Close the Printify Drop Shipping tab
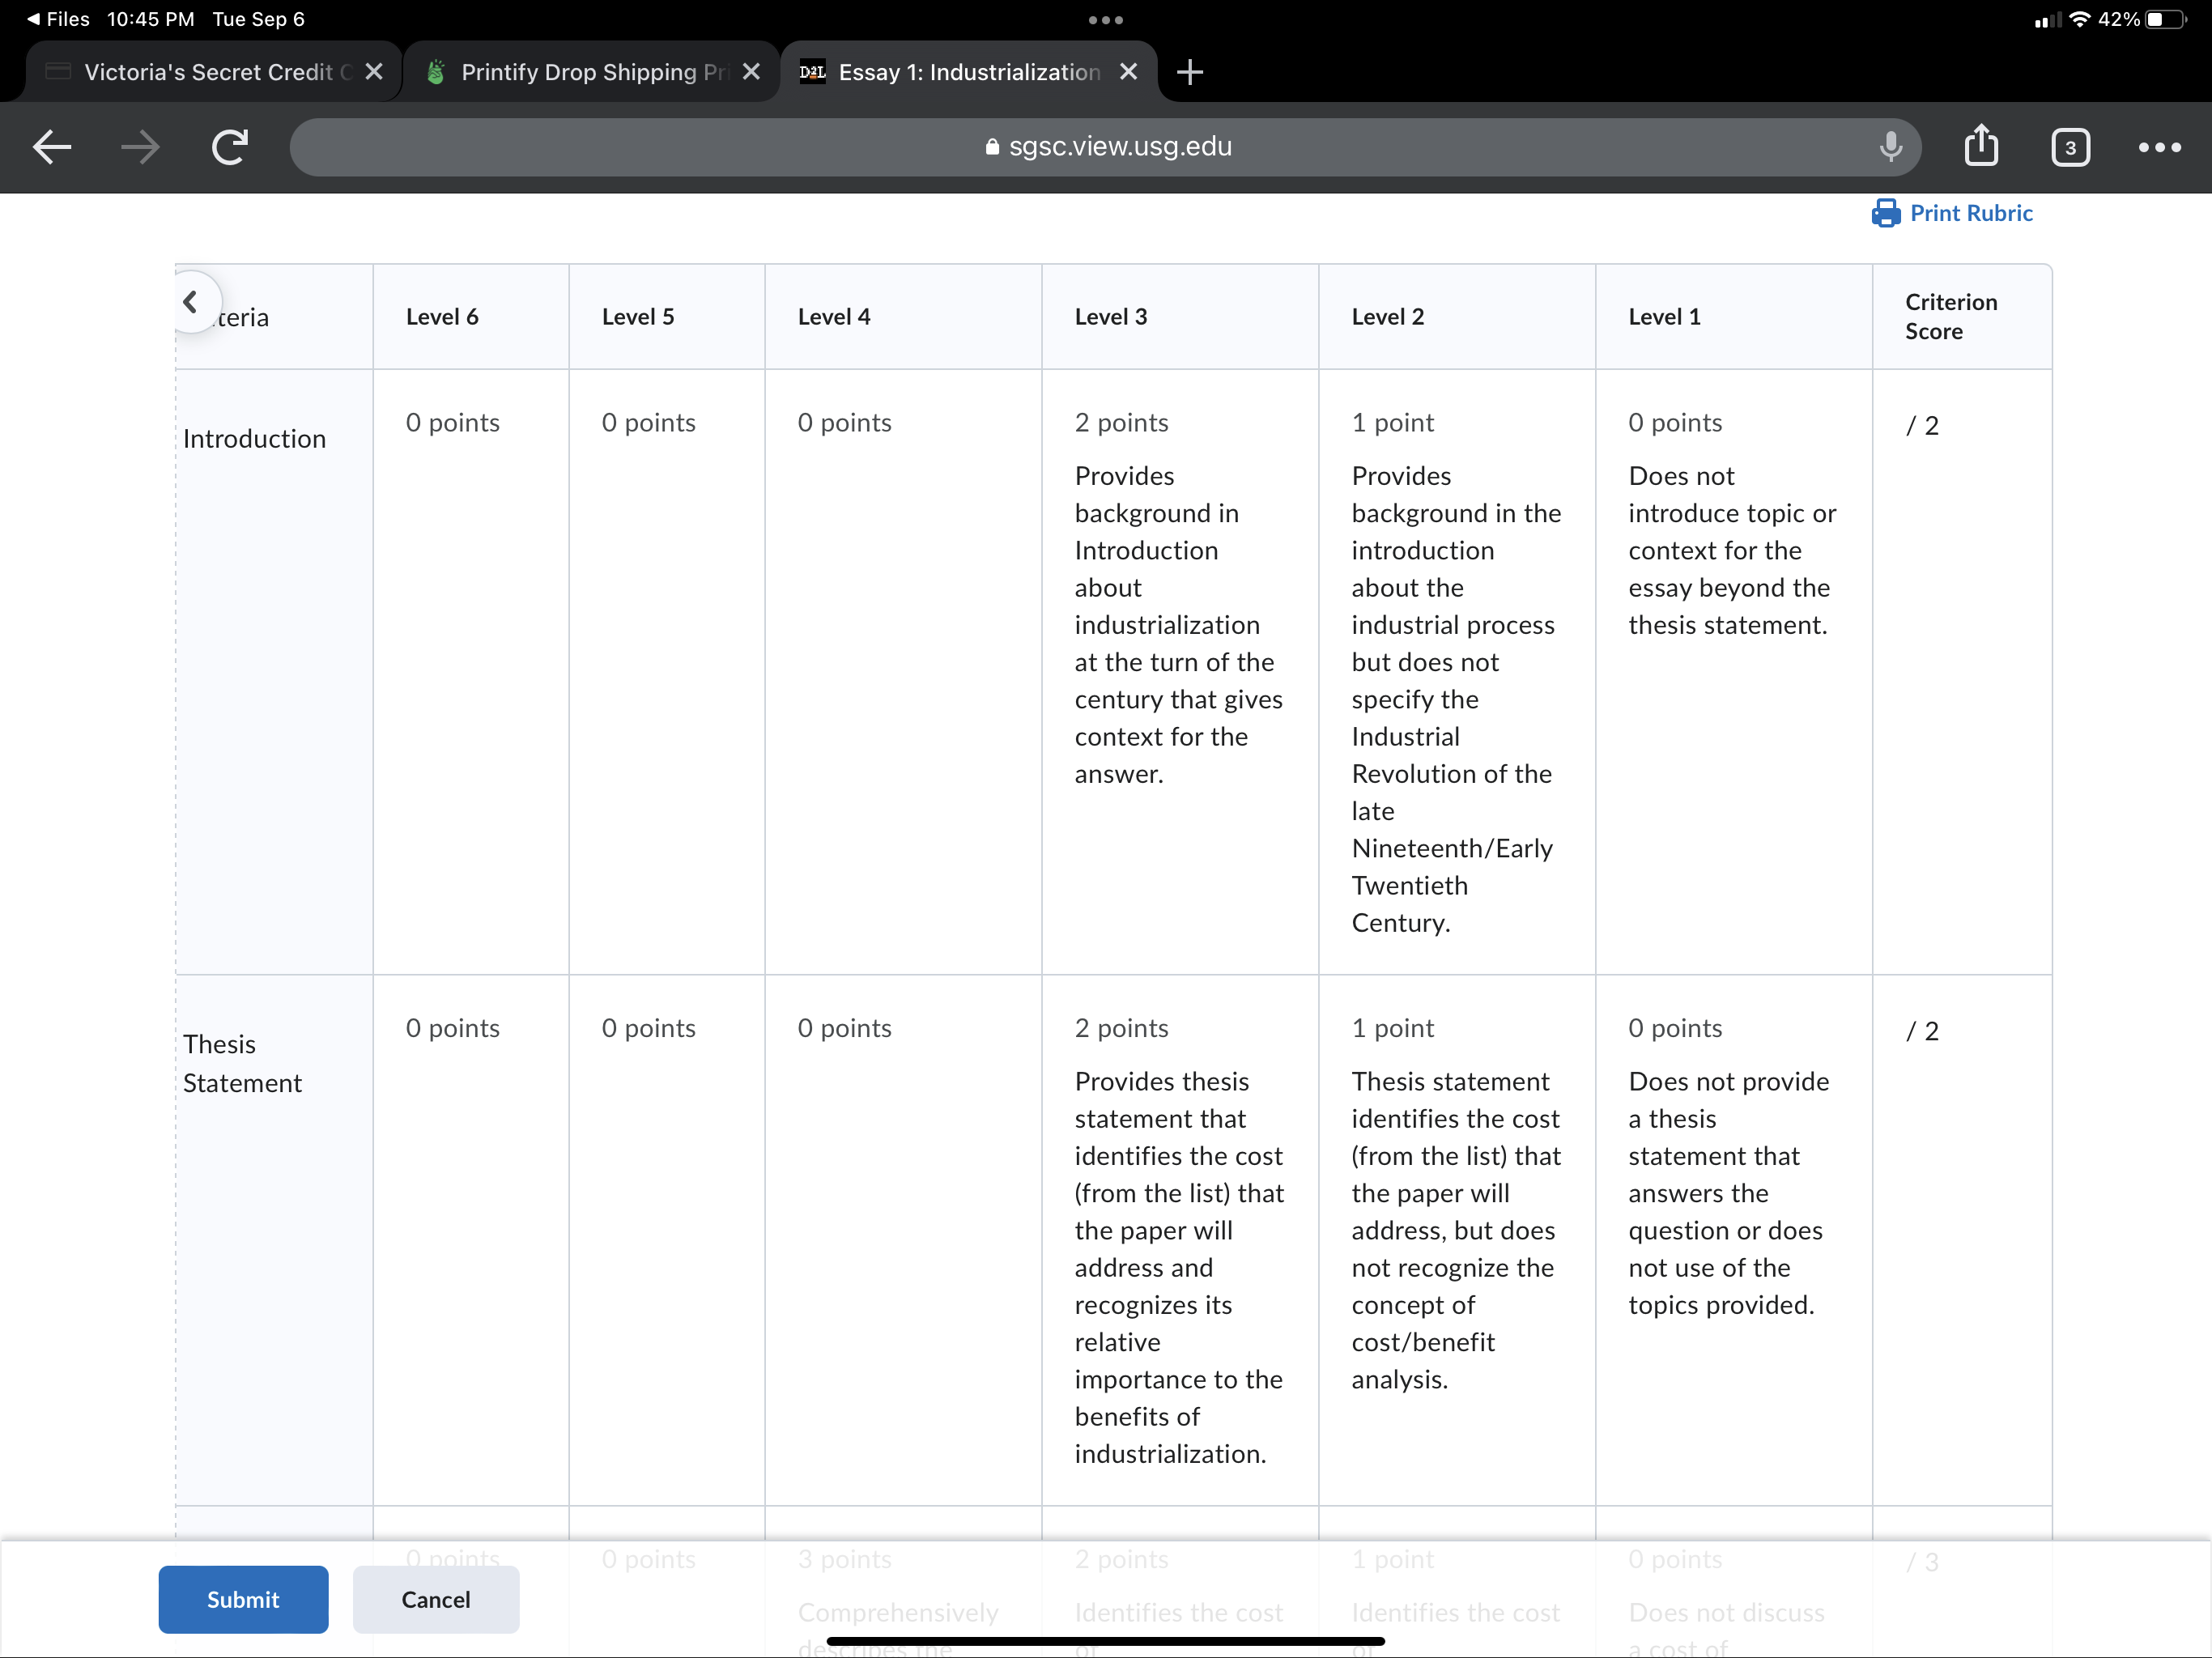Viewport: 2212px width, 1658px height. point(751,72)
